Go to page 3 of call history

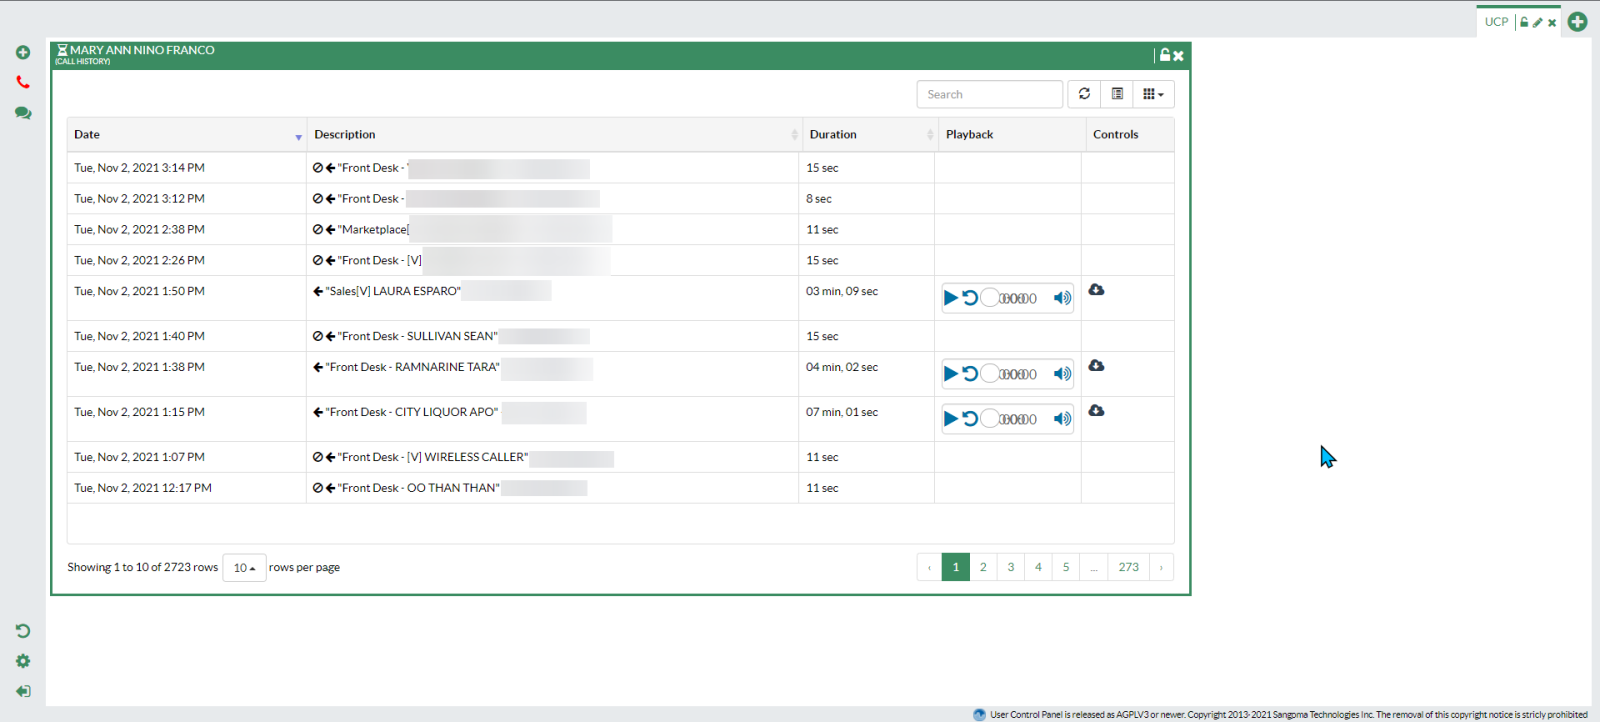pos(1011,567)
